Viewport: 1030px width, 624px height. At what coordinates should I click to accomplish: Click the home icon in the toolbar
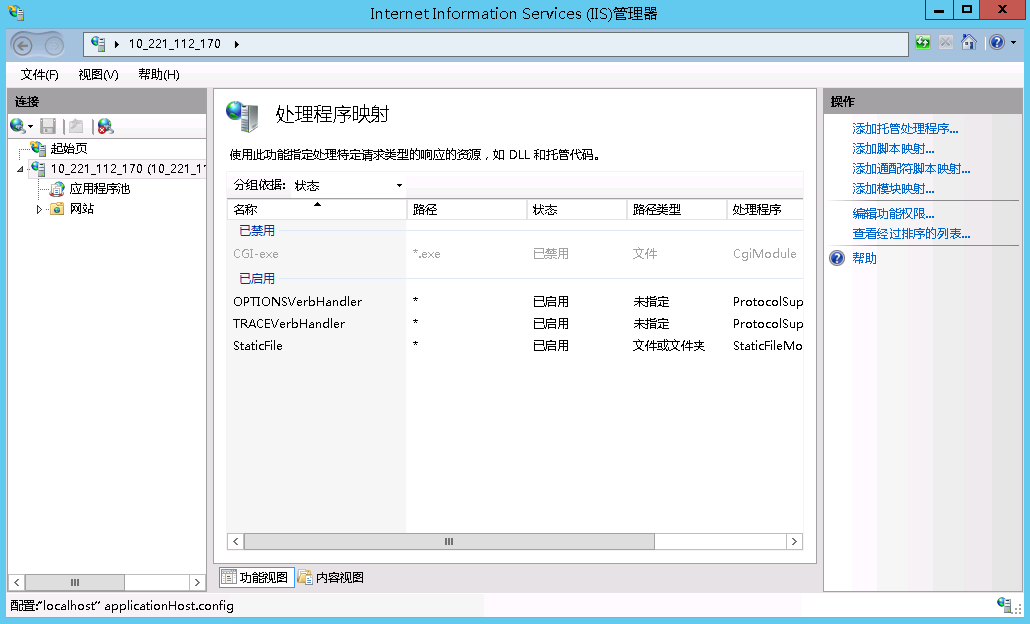tap(968, 43)
